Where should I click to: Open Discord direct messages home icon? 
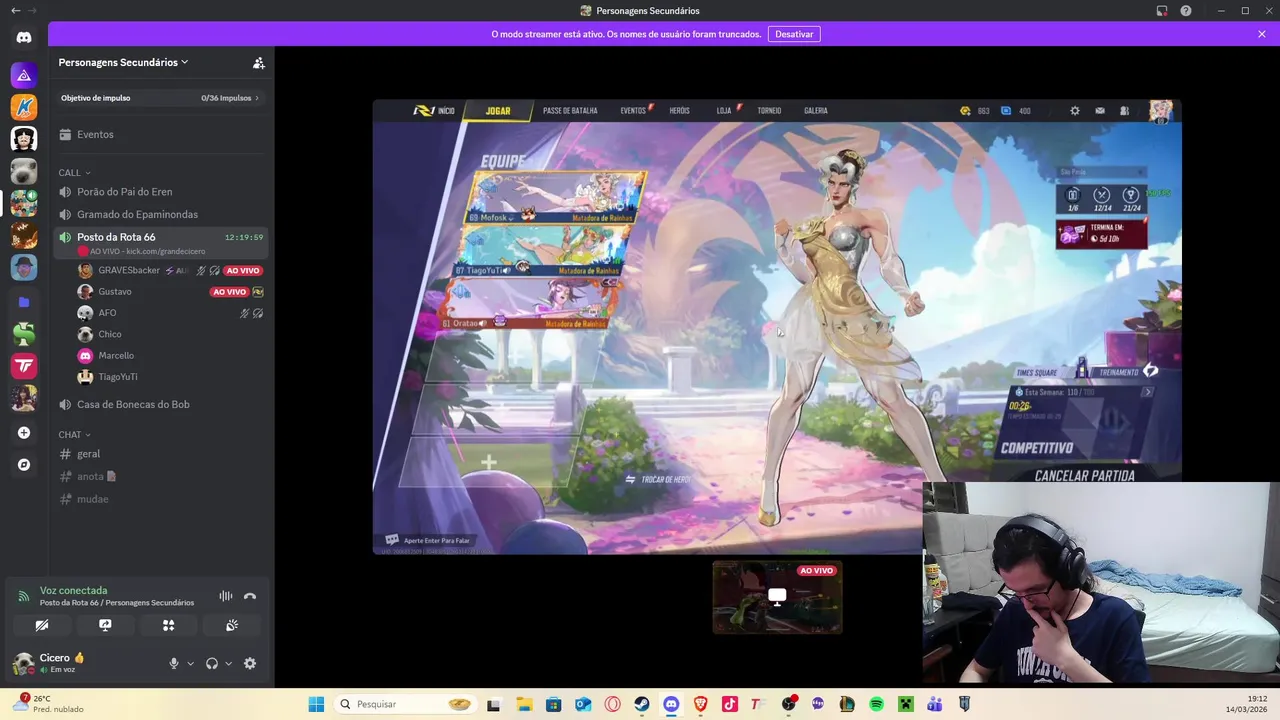pos(24,37)
